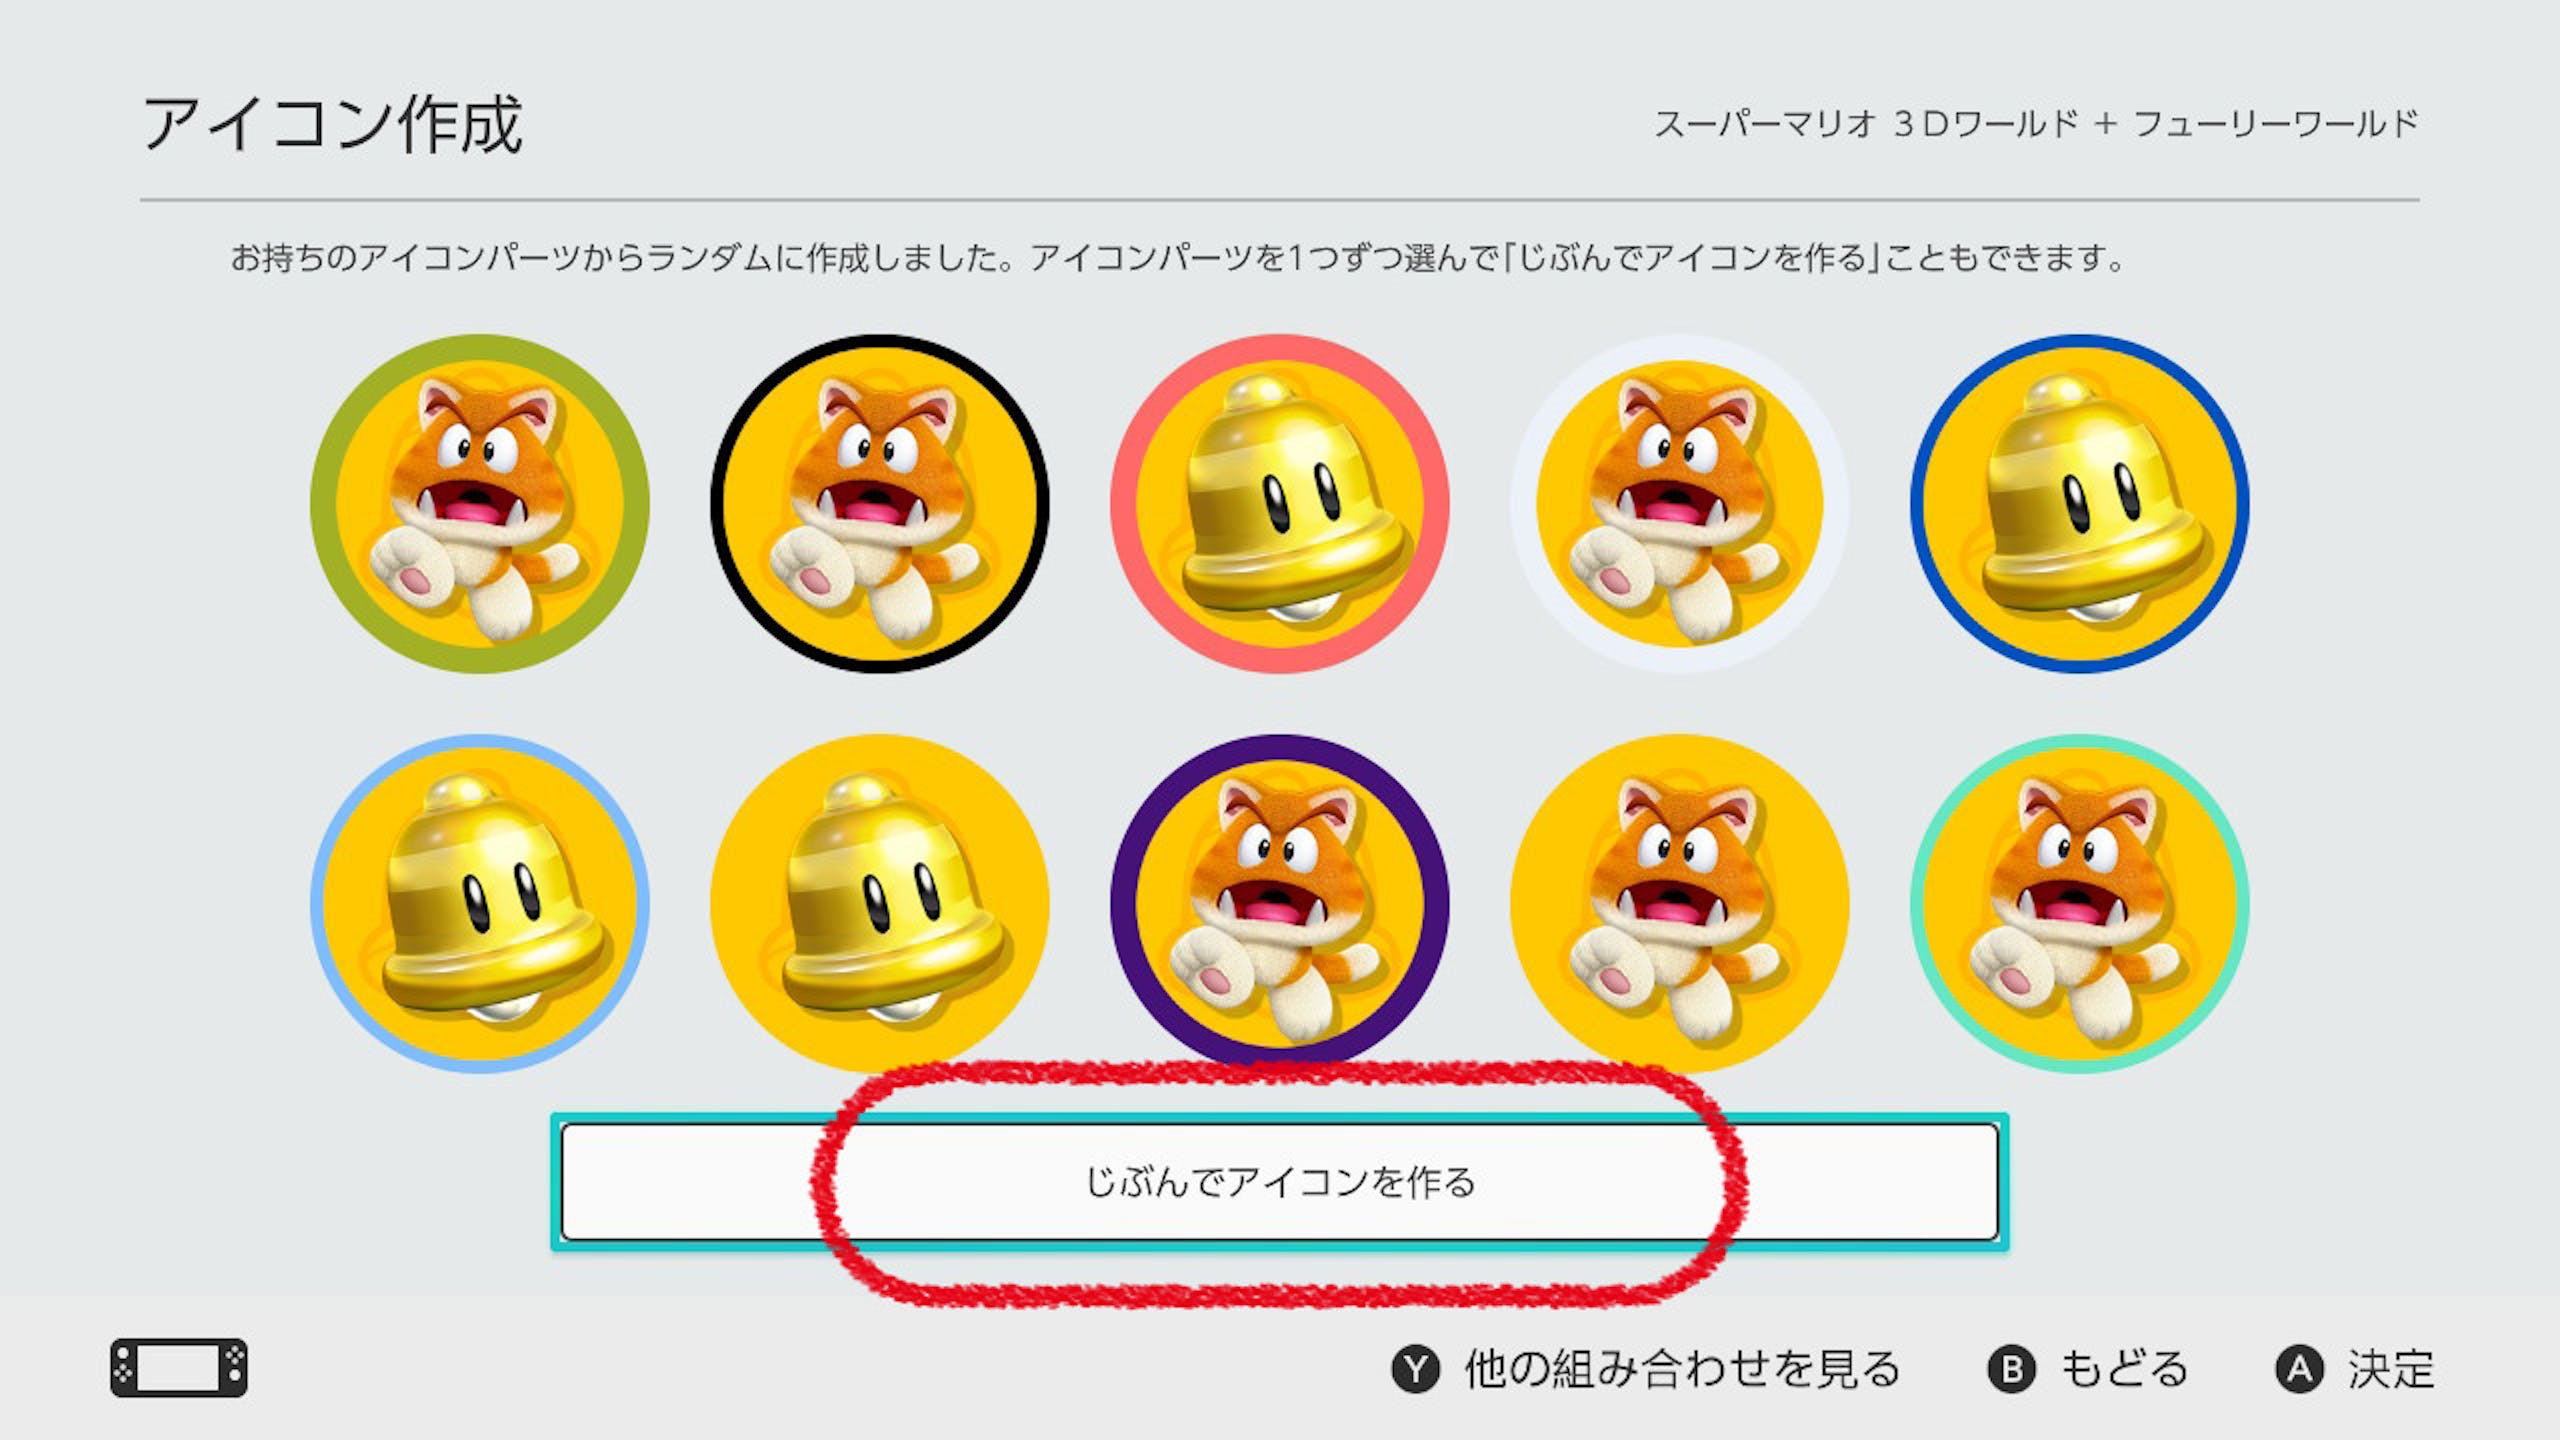Click the Switch controller icon
The height and width of the screenshot is (1440, 2560).
tap(179, 1368)
